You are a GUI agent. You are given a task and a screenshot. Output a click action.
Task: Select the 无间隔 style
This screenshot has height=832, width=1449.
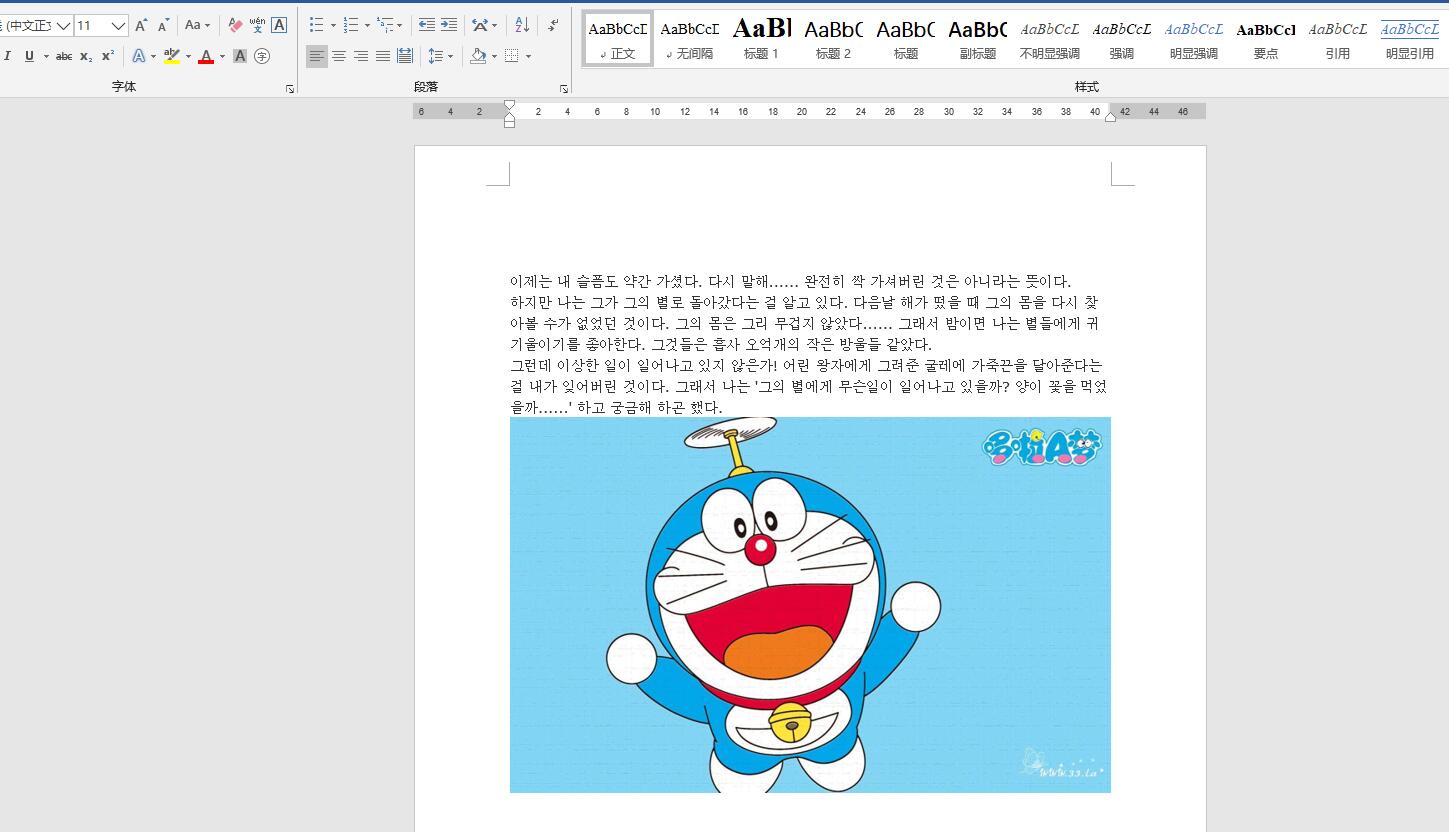[x=689, y=39]
